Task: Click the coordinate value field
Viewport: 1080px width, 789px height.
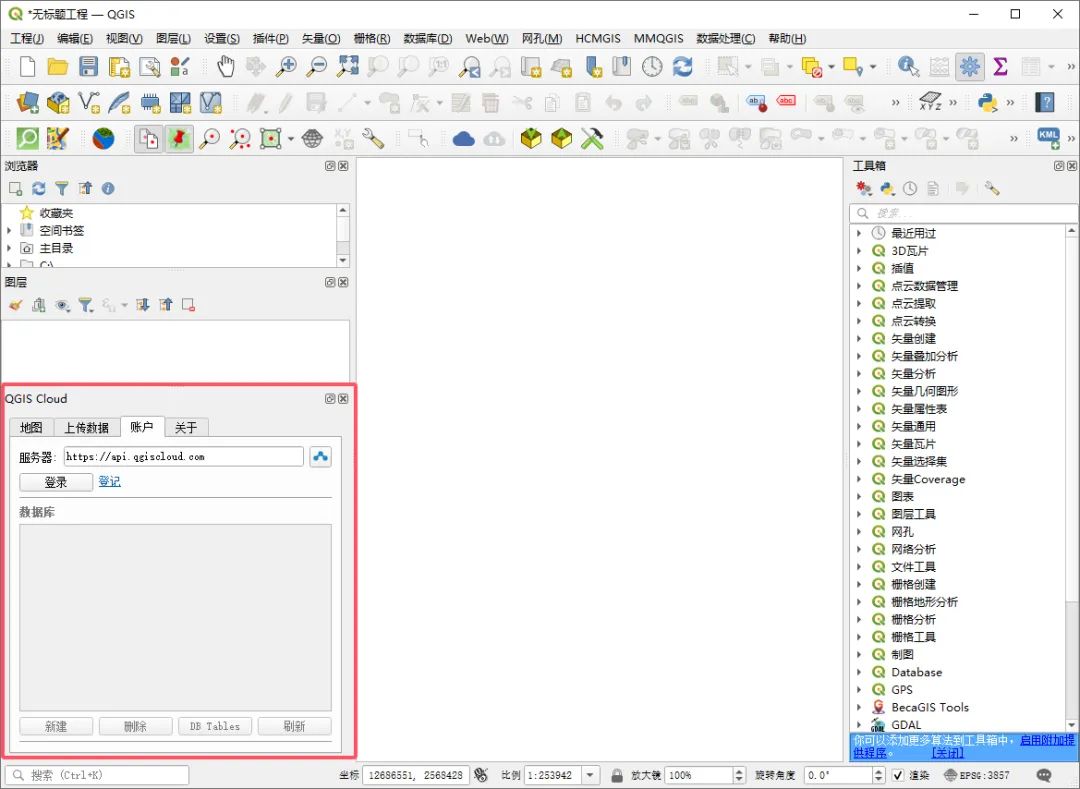Action: pos(415,775)
